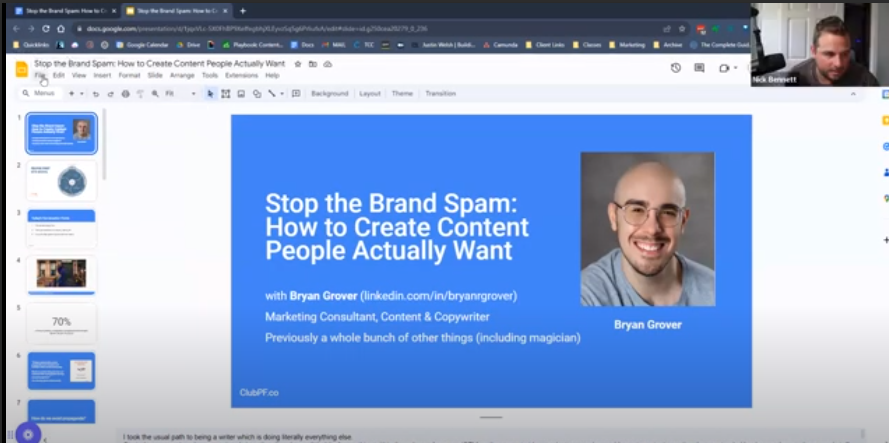Open the Arrange menu
This screenshot has height=443, width=889.
click(x=182, y=75)
